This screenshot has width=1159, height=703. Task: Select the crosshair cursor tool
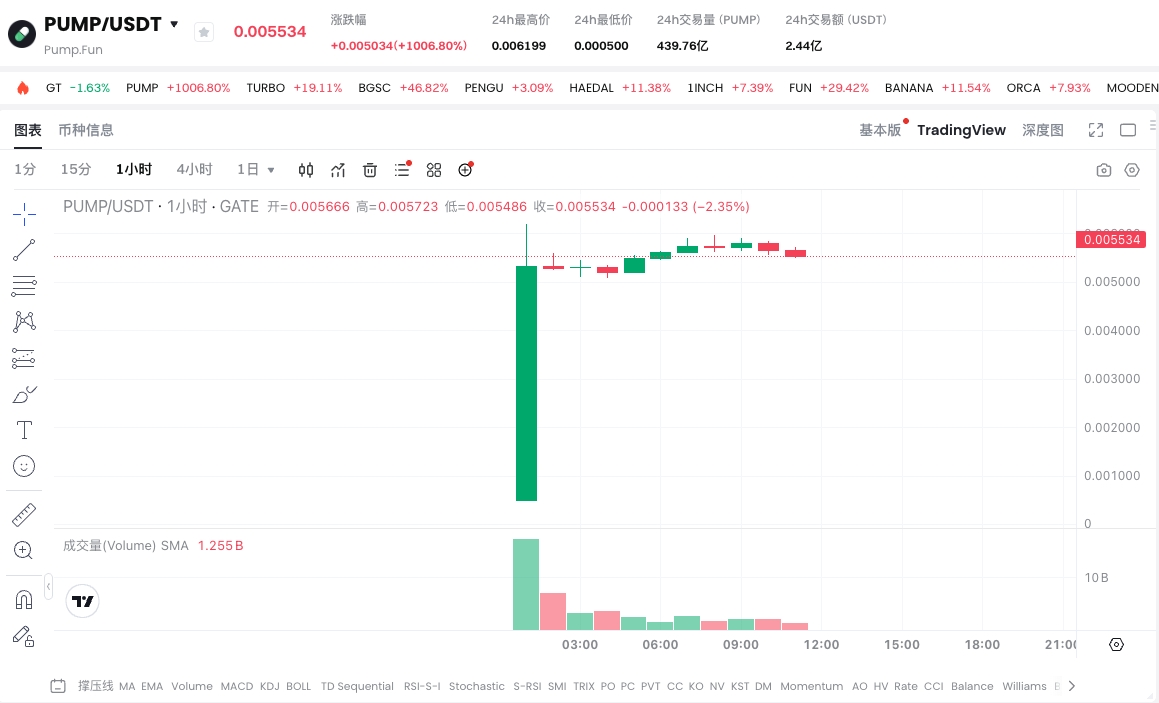(24, 212)
